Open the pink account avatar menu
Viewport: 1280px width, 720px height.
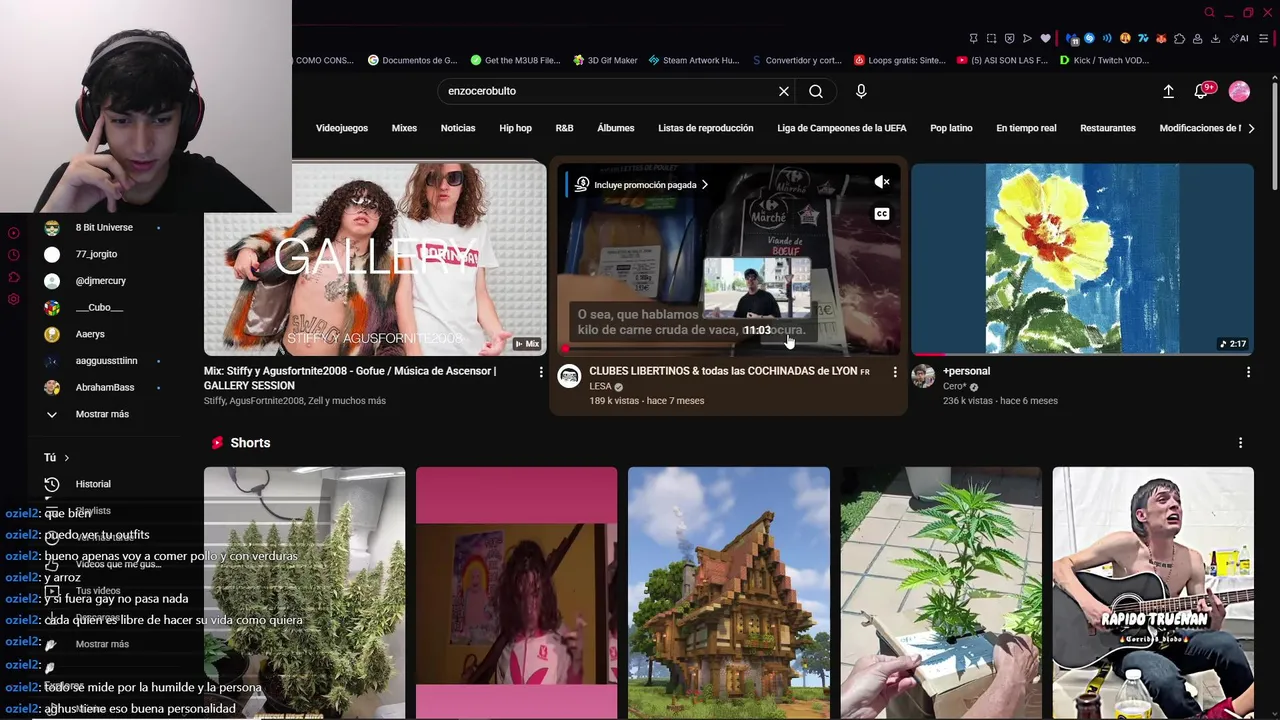pos(1239,91)
